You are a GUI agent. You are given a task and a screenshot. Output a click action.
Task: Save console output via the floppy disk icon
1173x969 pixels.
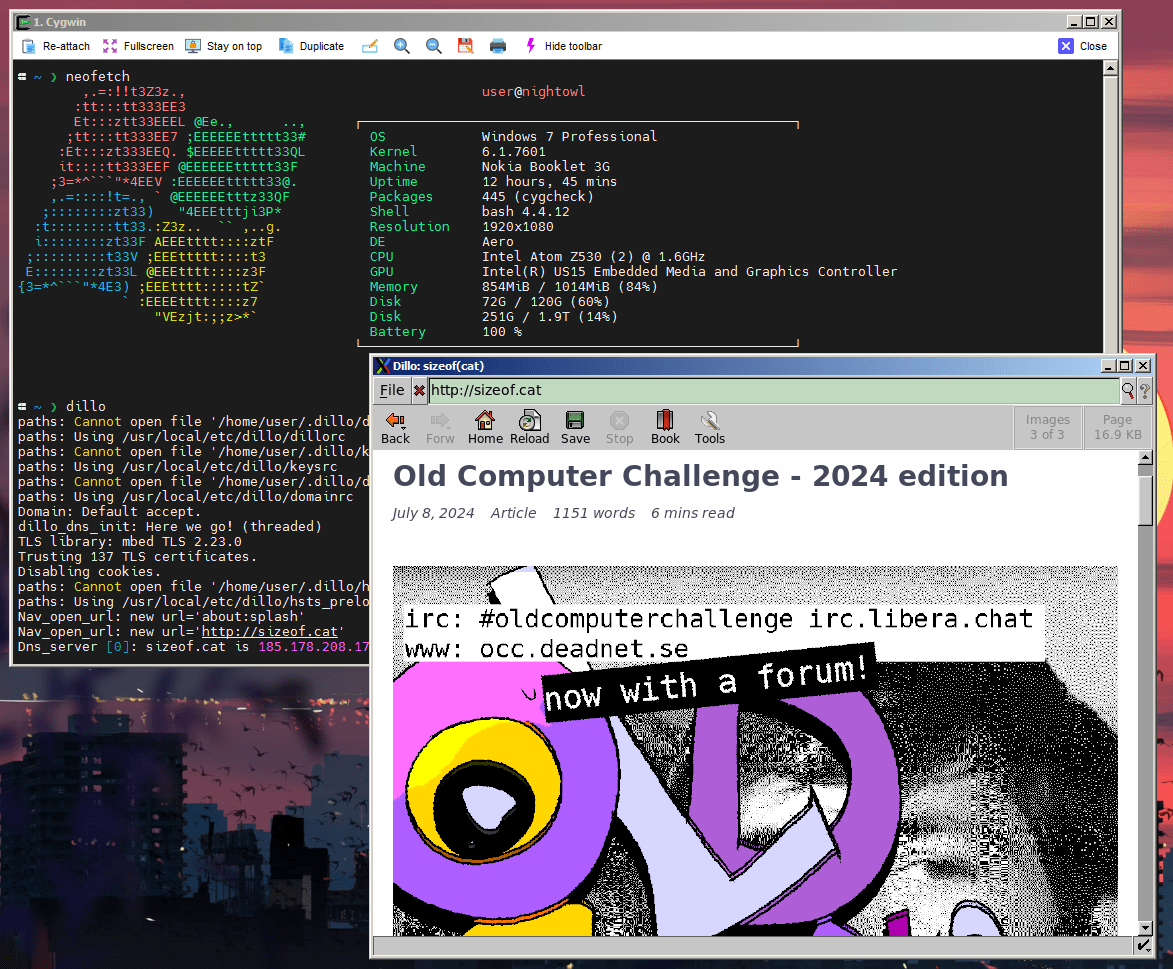coord(465,46)
